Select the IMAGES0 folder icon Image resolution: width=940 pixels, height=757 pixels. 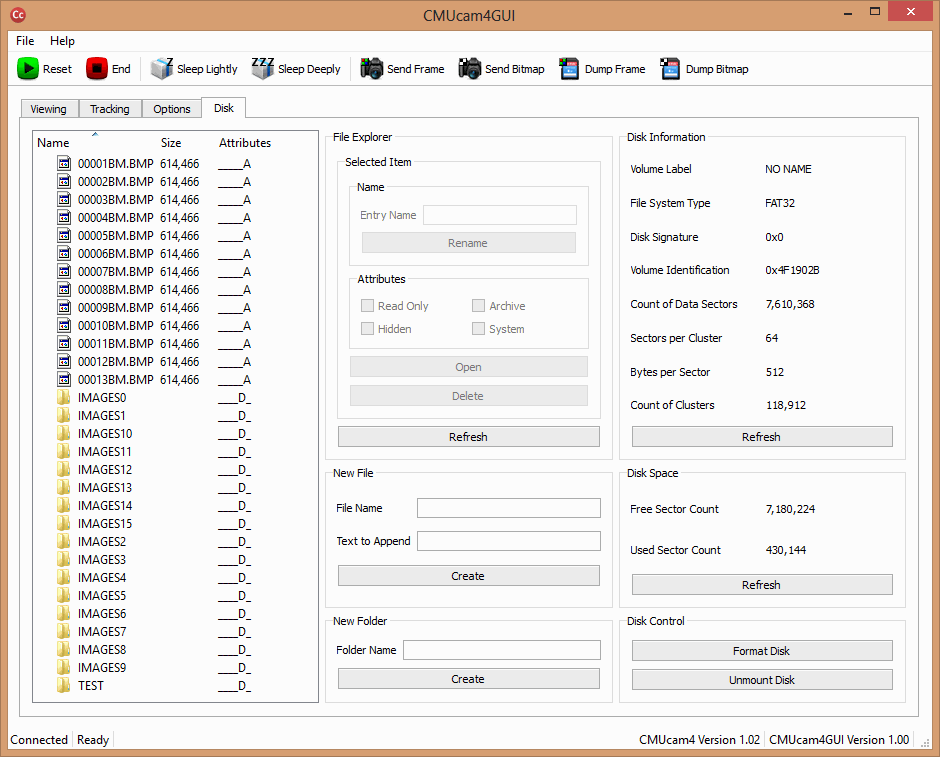64,397
